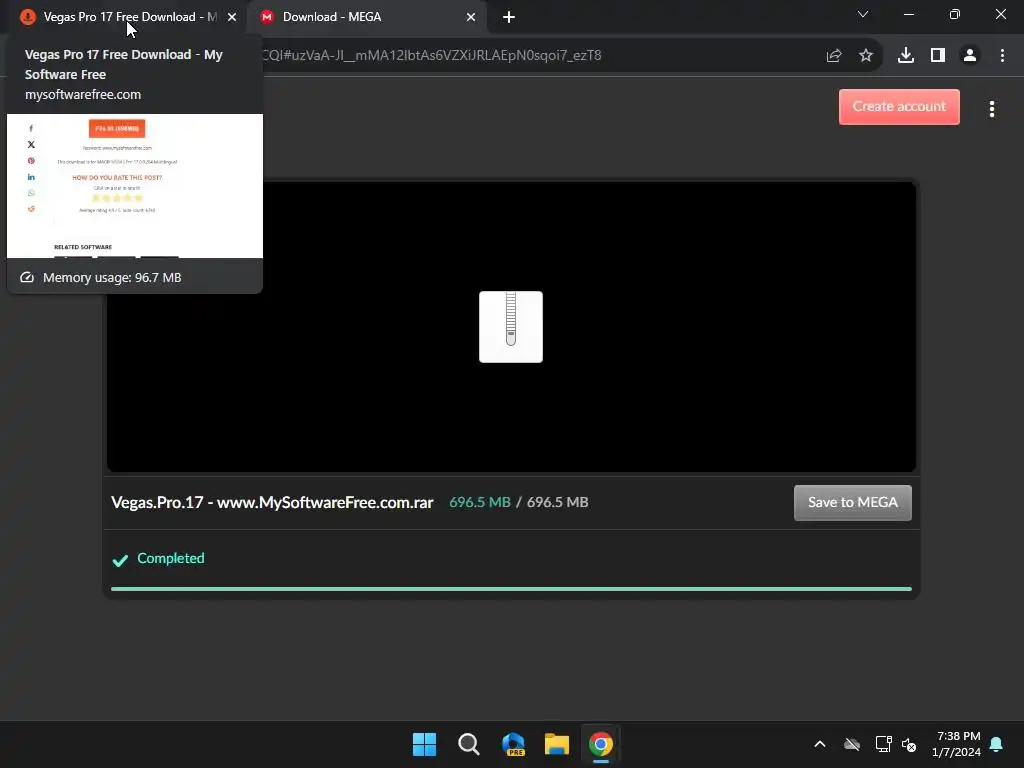Open Microsoft Edge Preview from the taskbar
This screenshot has height=768, width=1024.
(513, 744)
